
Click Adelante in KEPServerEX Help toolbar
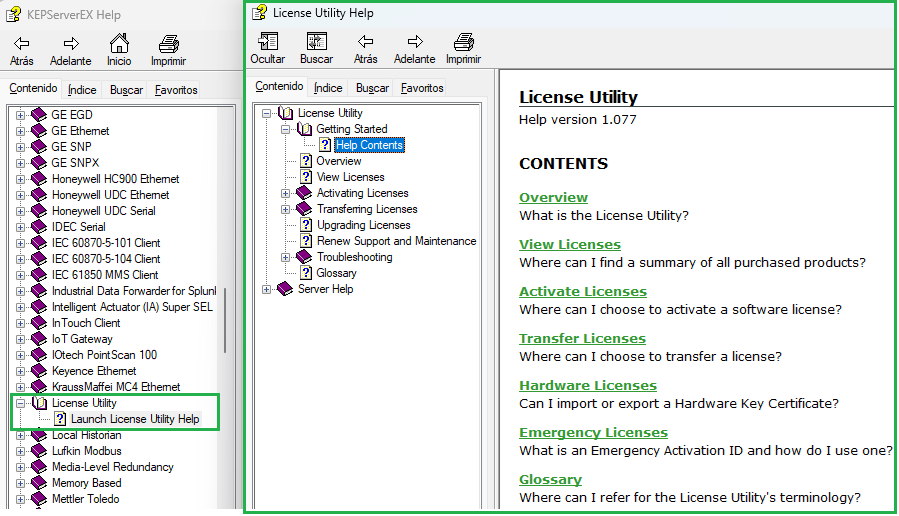click(x=71, y=50)
